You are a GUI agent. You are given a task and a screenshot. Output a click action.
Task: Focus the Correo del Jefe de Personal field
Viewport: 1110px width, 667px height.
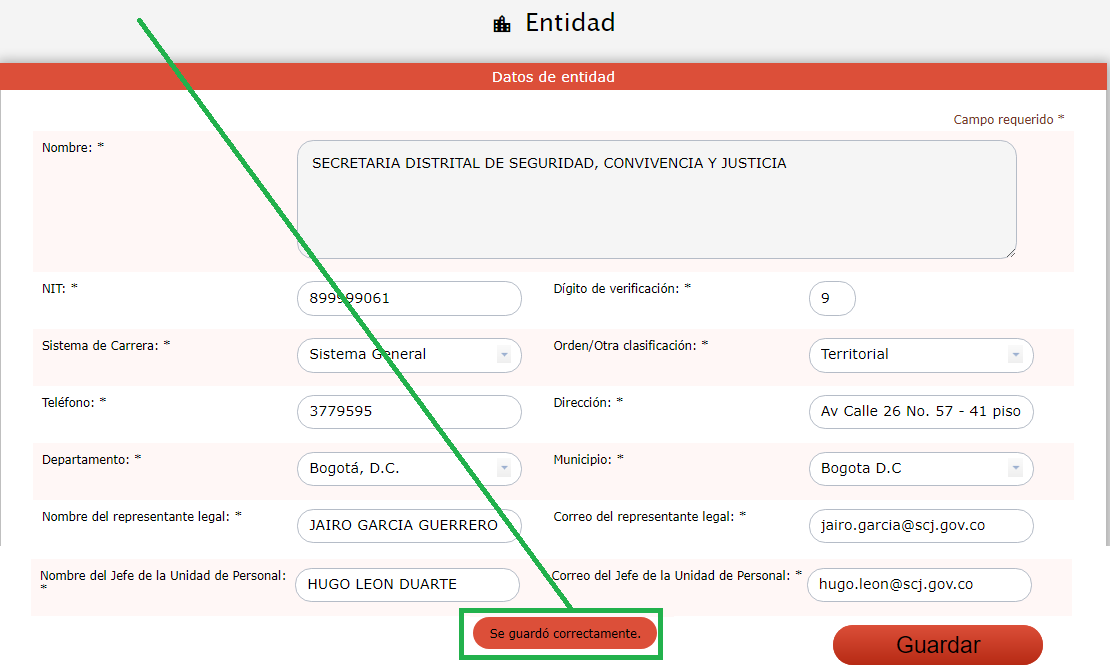[x=918, y=585]
